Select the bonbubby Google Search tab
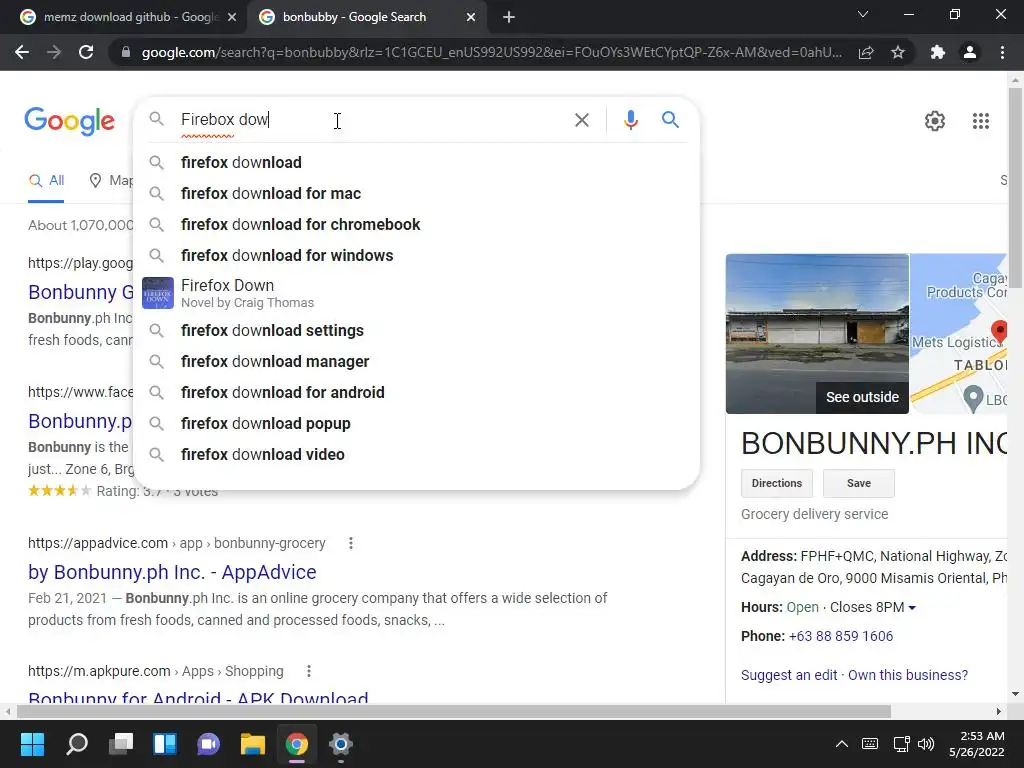The height and width of the screenshot is (768, 1024). [x=366, y=17]
